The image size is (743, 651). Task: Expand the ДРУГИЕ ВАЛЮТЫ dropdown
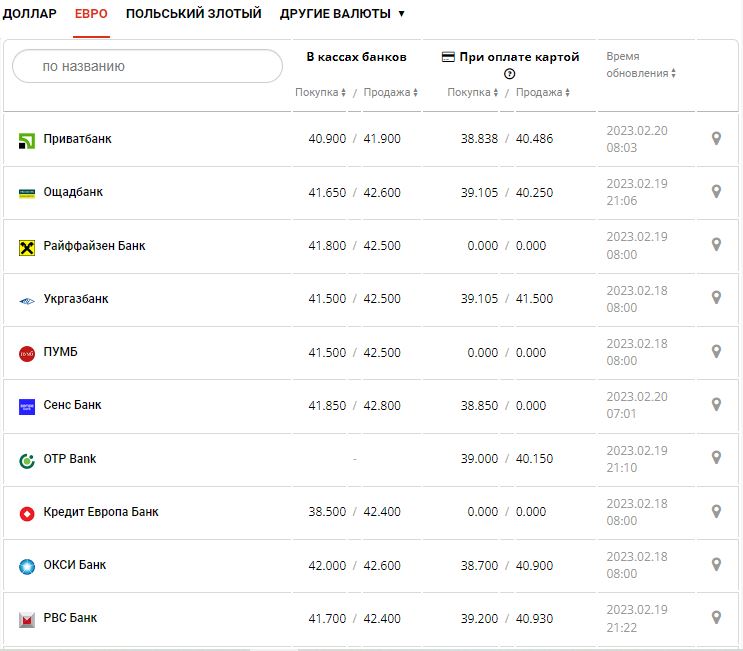click(342, 14)
